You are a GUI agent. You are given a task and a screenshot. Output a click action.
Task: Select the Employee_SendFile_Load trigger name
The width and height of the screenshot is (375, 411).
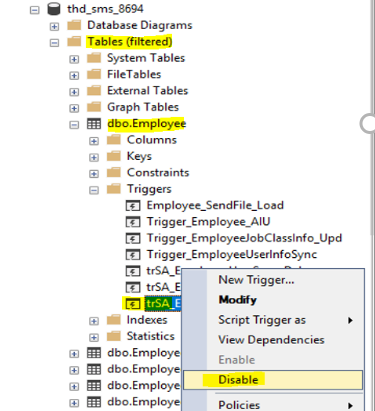[215, 205]
